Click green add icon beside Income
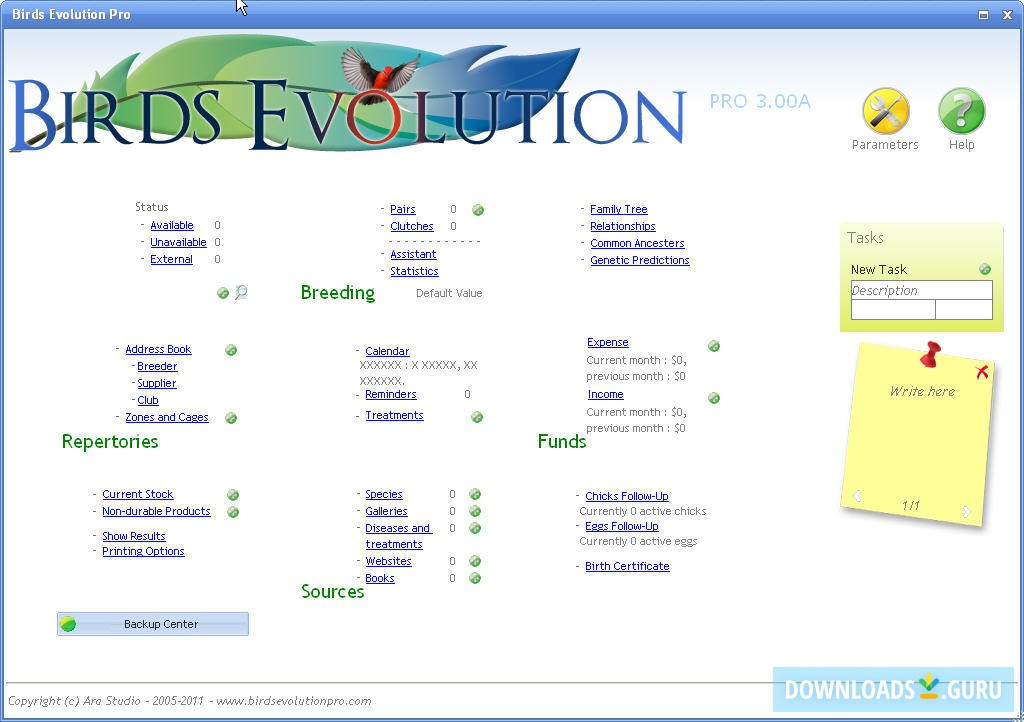 (714, 398)
